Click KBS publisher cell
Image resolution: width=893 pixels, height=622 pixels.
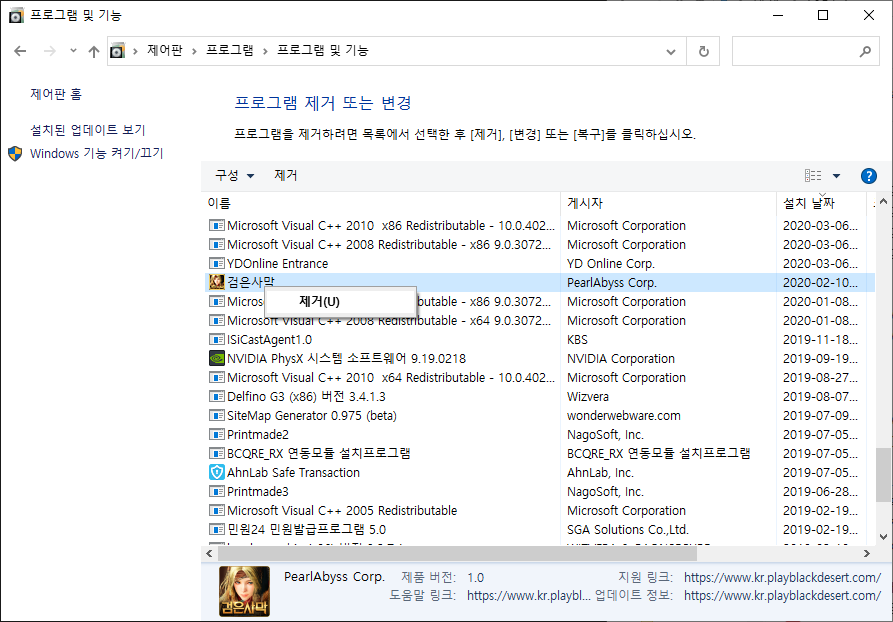pos(577,339)
